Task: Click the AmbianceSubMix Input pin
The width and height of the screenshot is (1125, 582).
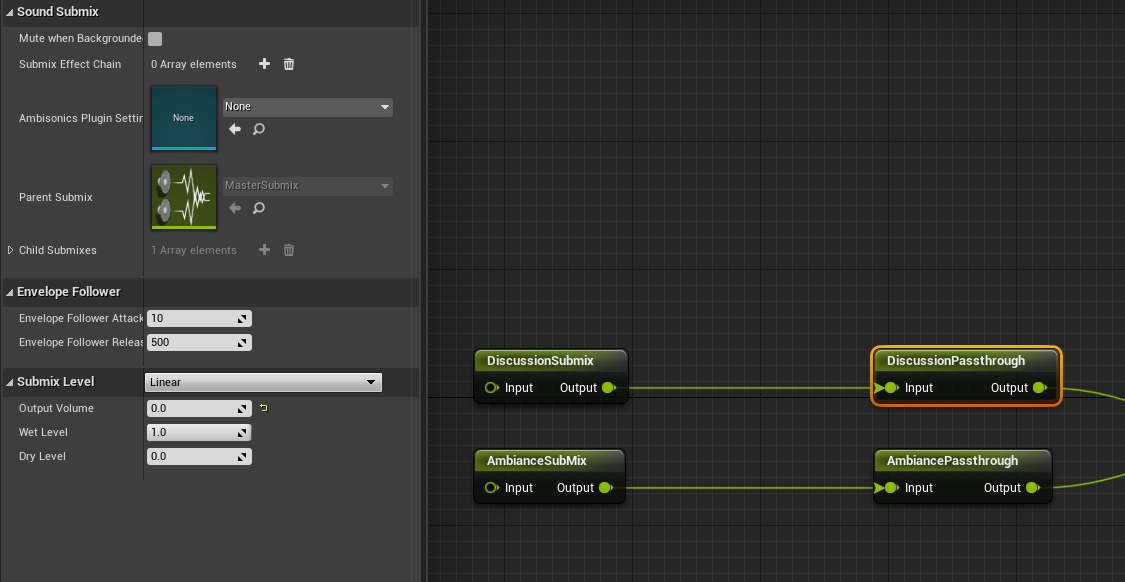Action: point(491,488)
